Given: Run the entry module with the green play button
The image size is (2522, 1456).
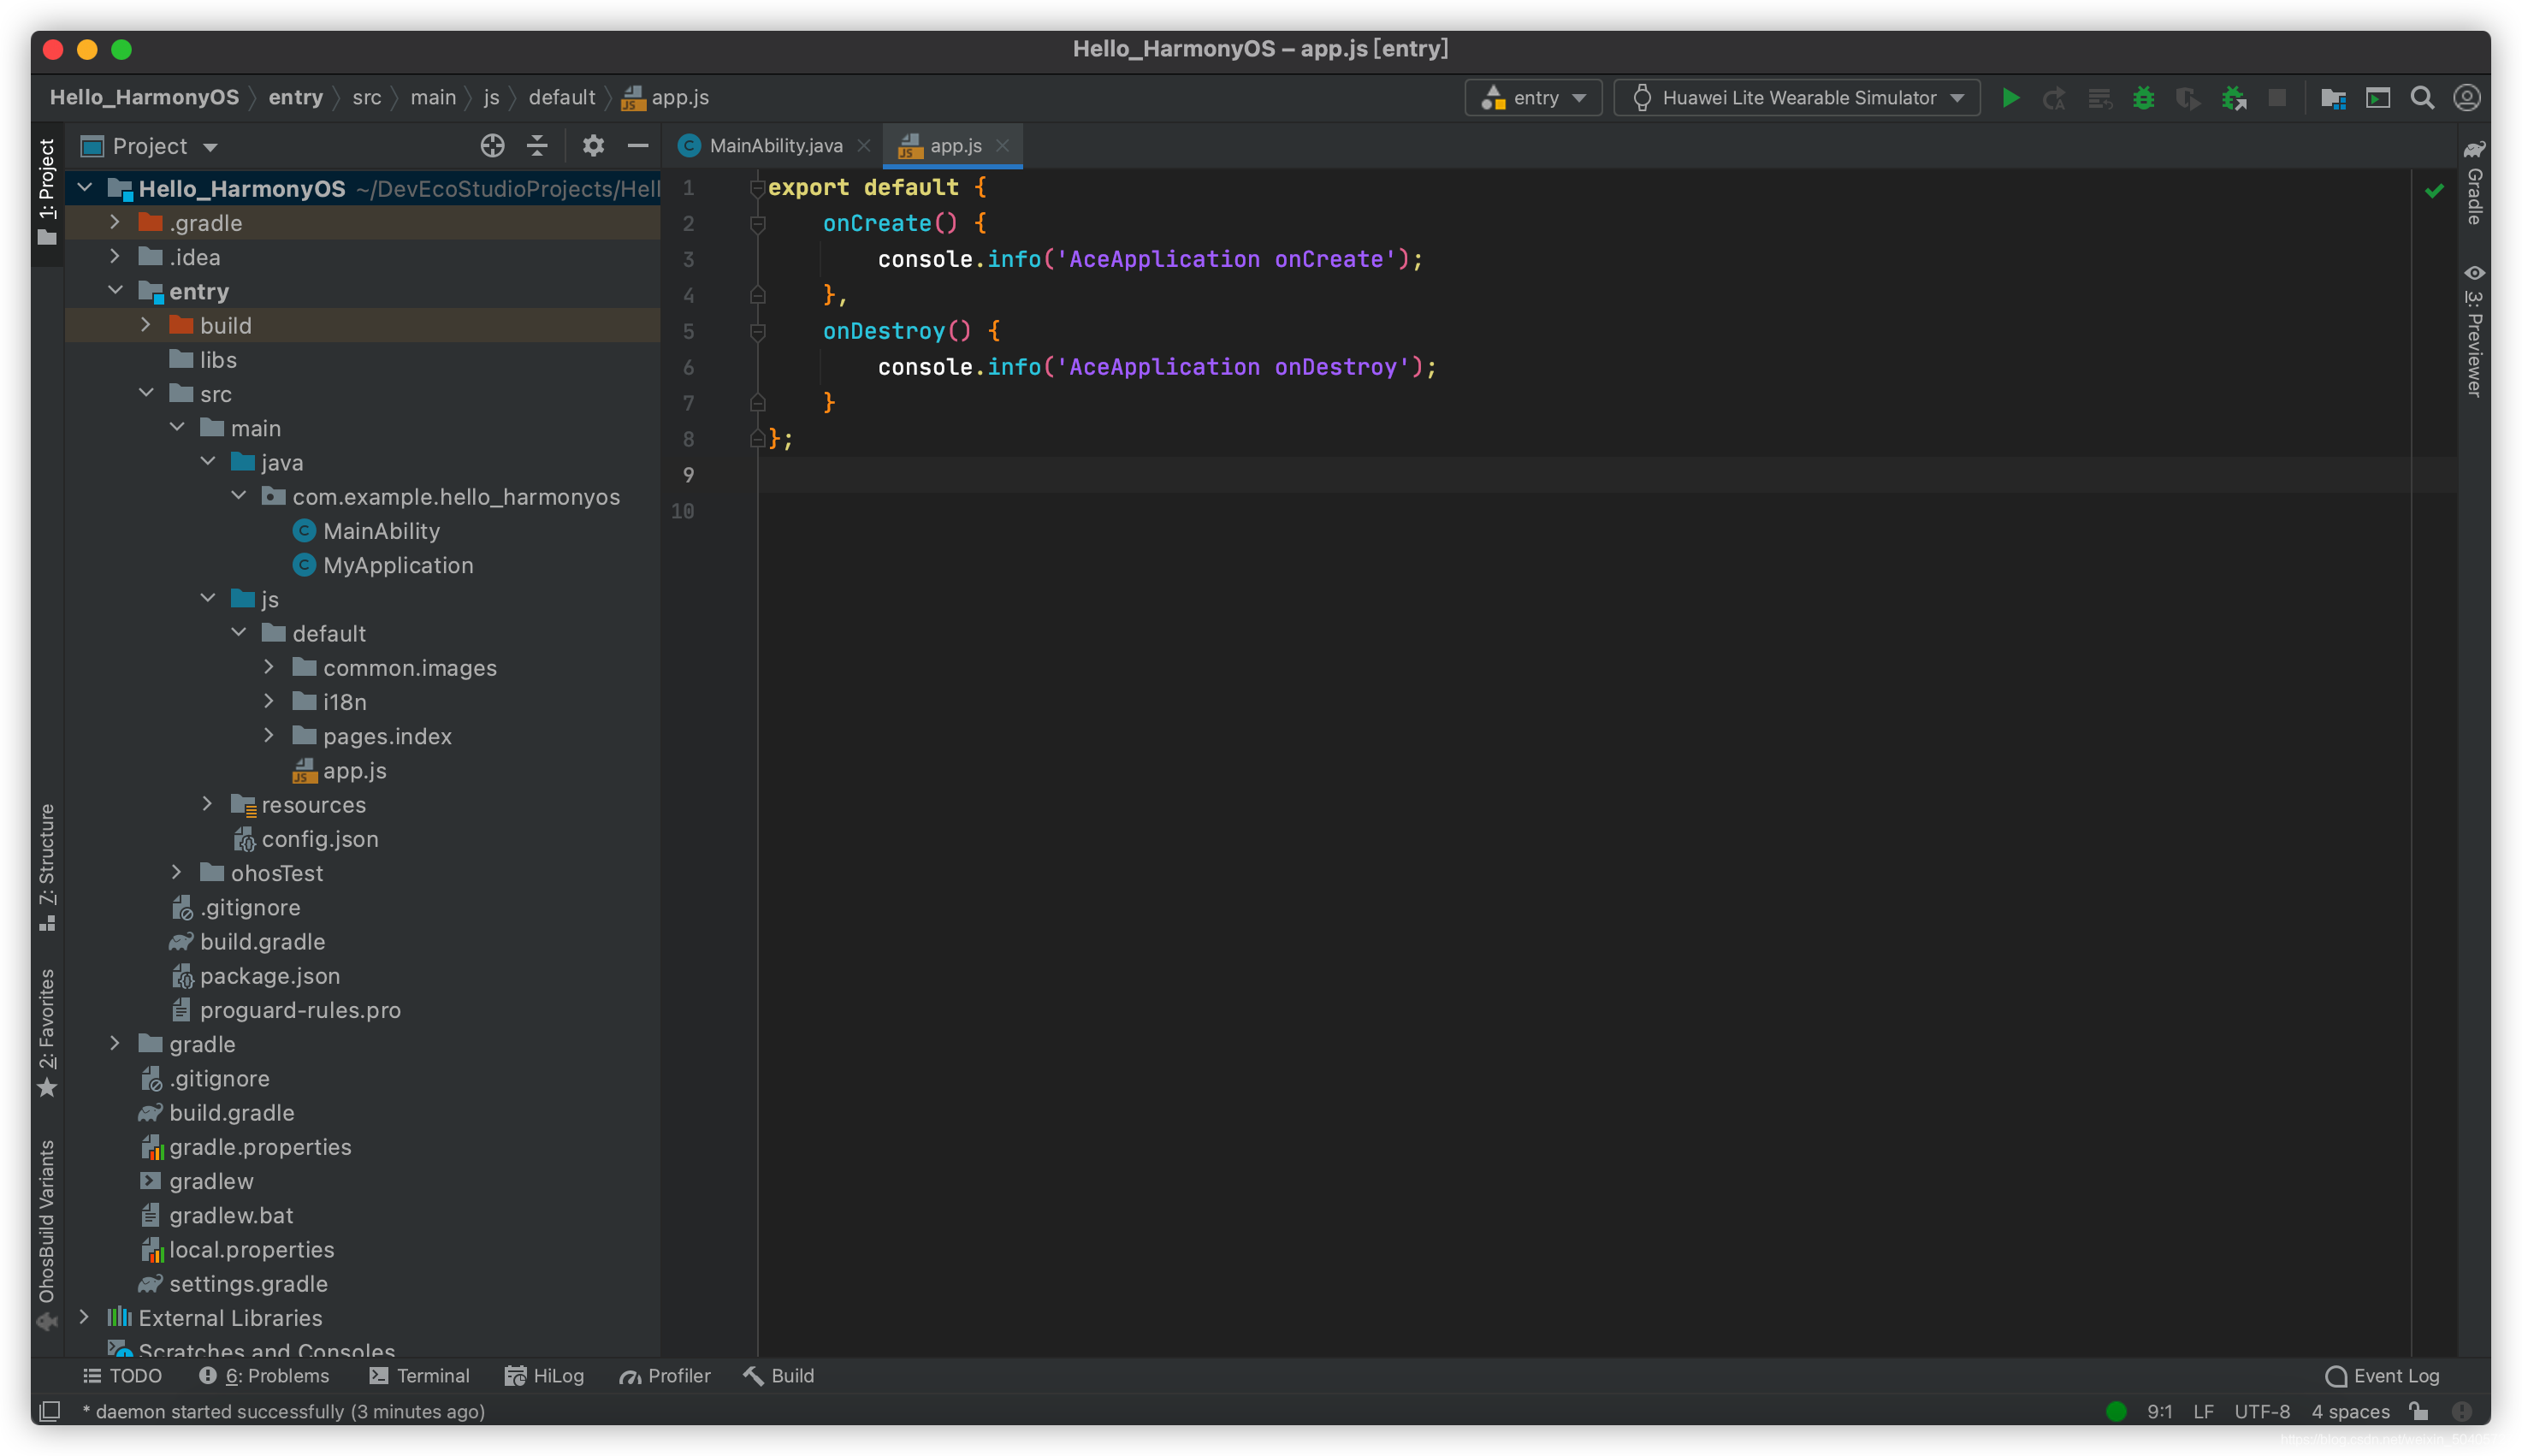Looking at the screenshot, I should tap(2010, 98).
